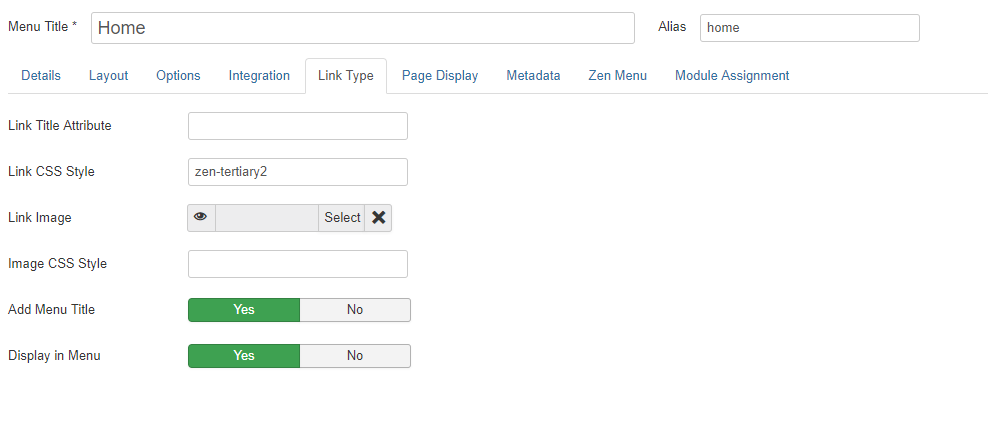This screenshot has height=437, width=988.
Task: Go to the Zen Menu tab
Action: pos(618,76)
